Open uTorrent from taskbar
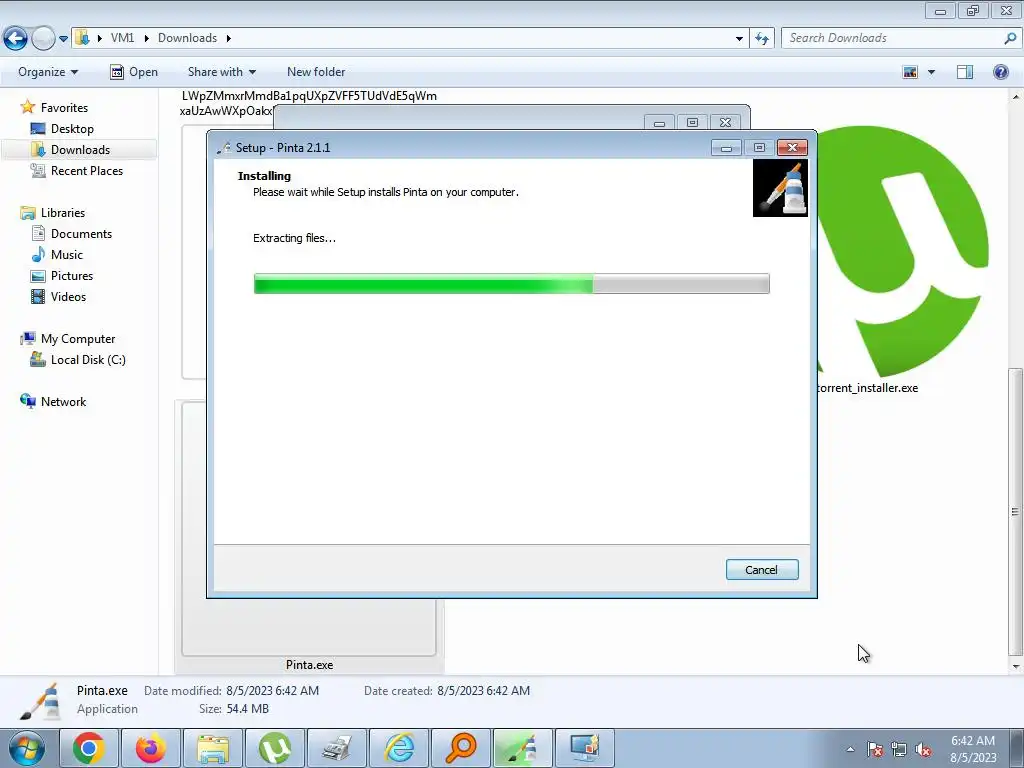Screen dimensions: 1024x768 pos(275,748)
